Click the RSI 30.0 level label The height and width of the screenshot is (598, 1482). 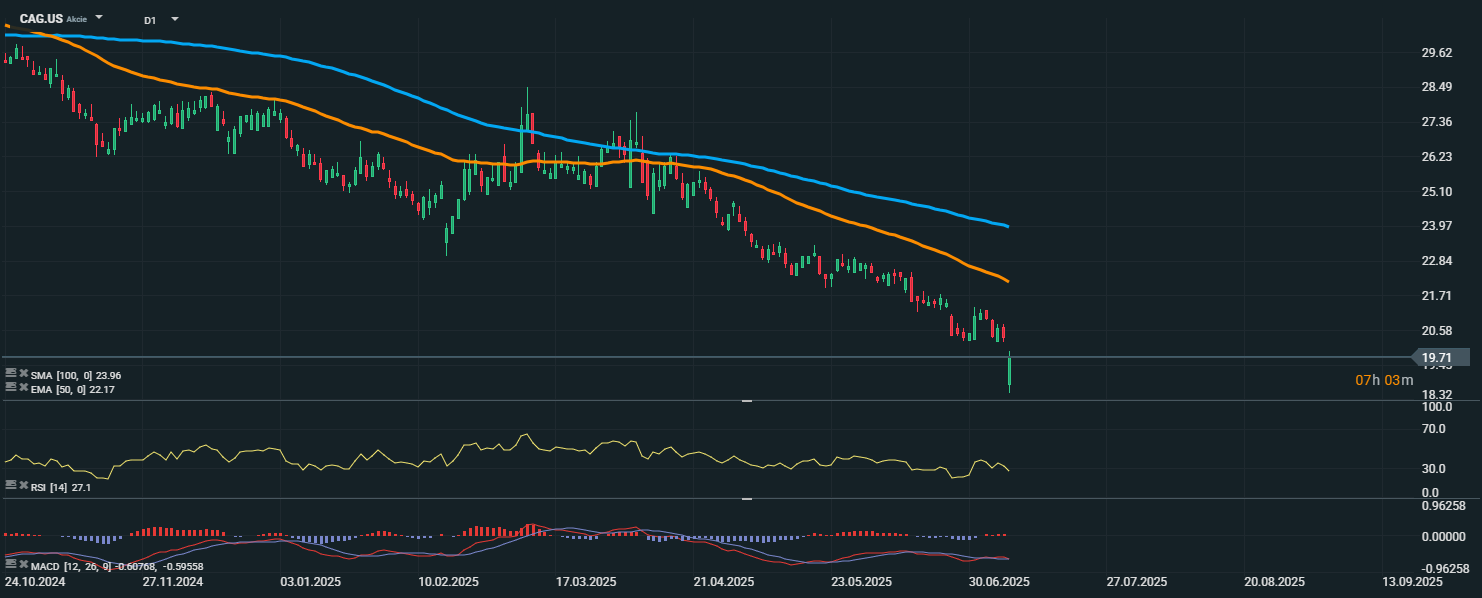tap(1433, 468)
